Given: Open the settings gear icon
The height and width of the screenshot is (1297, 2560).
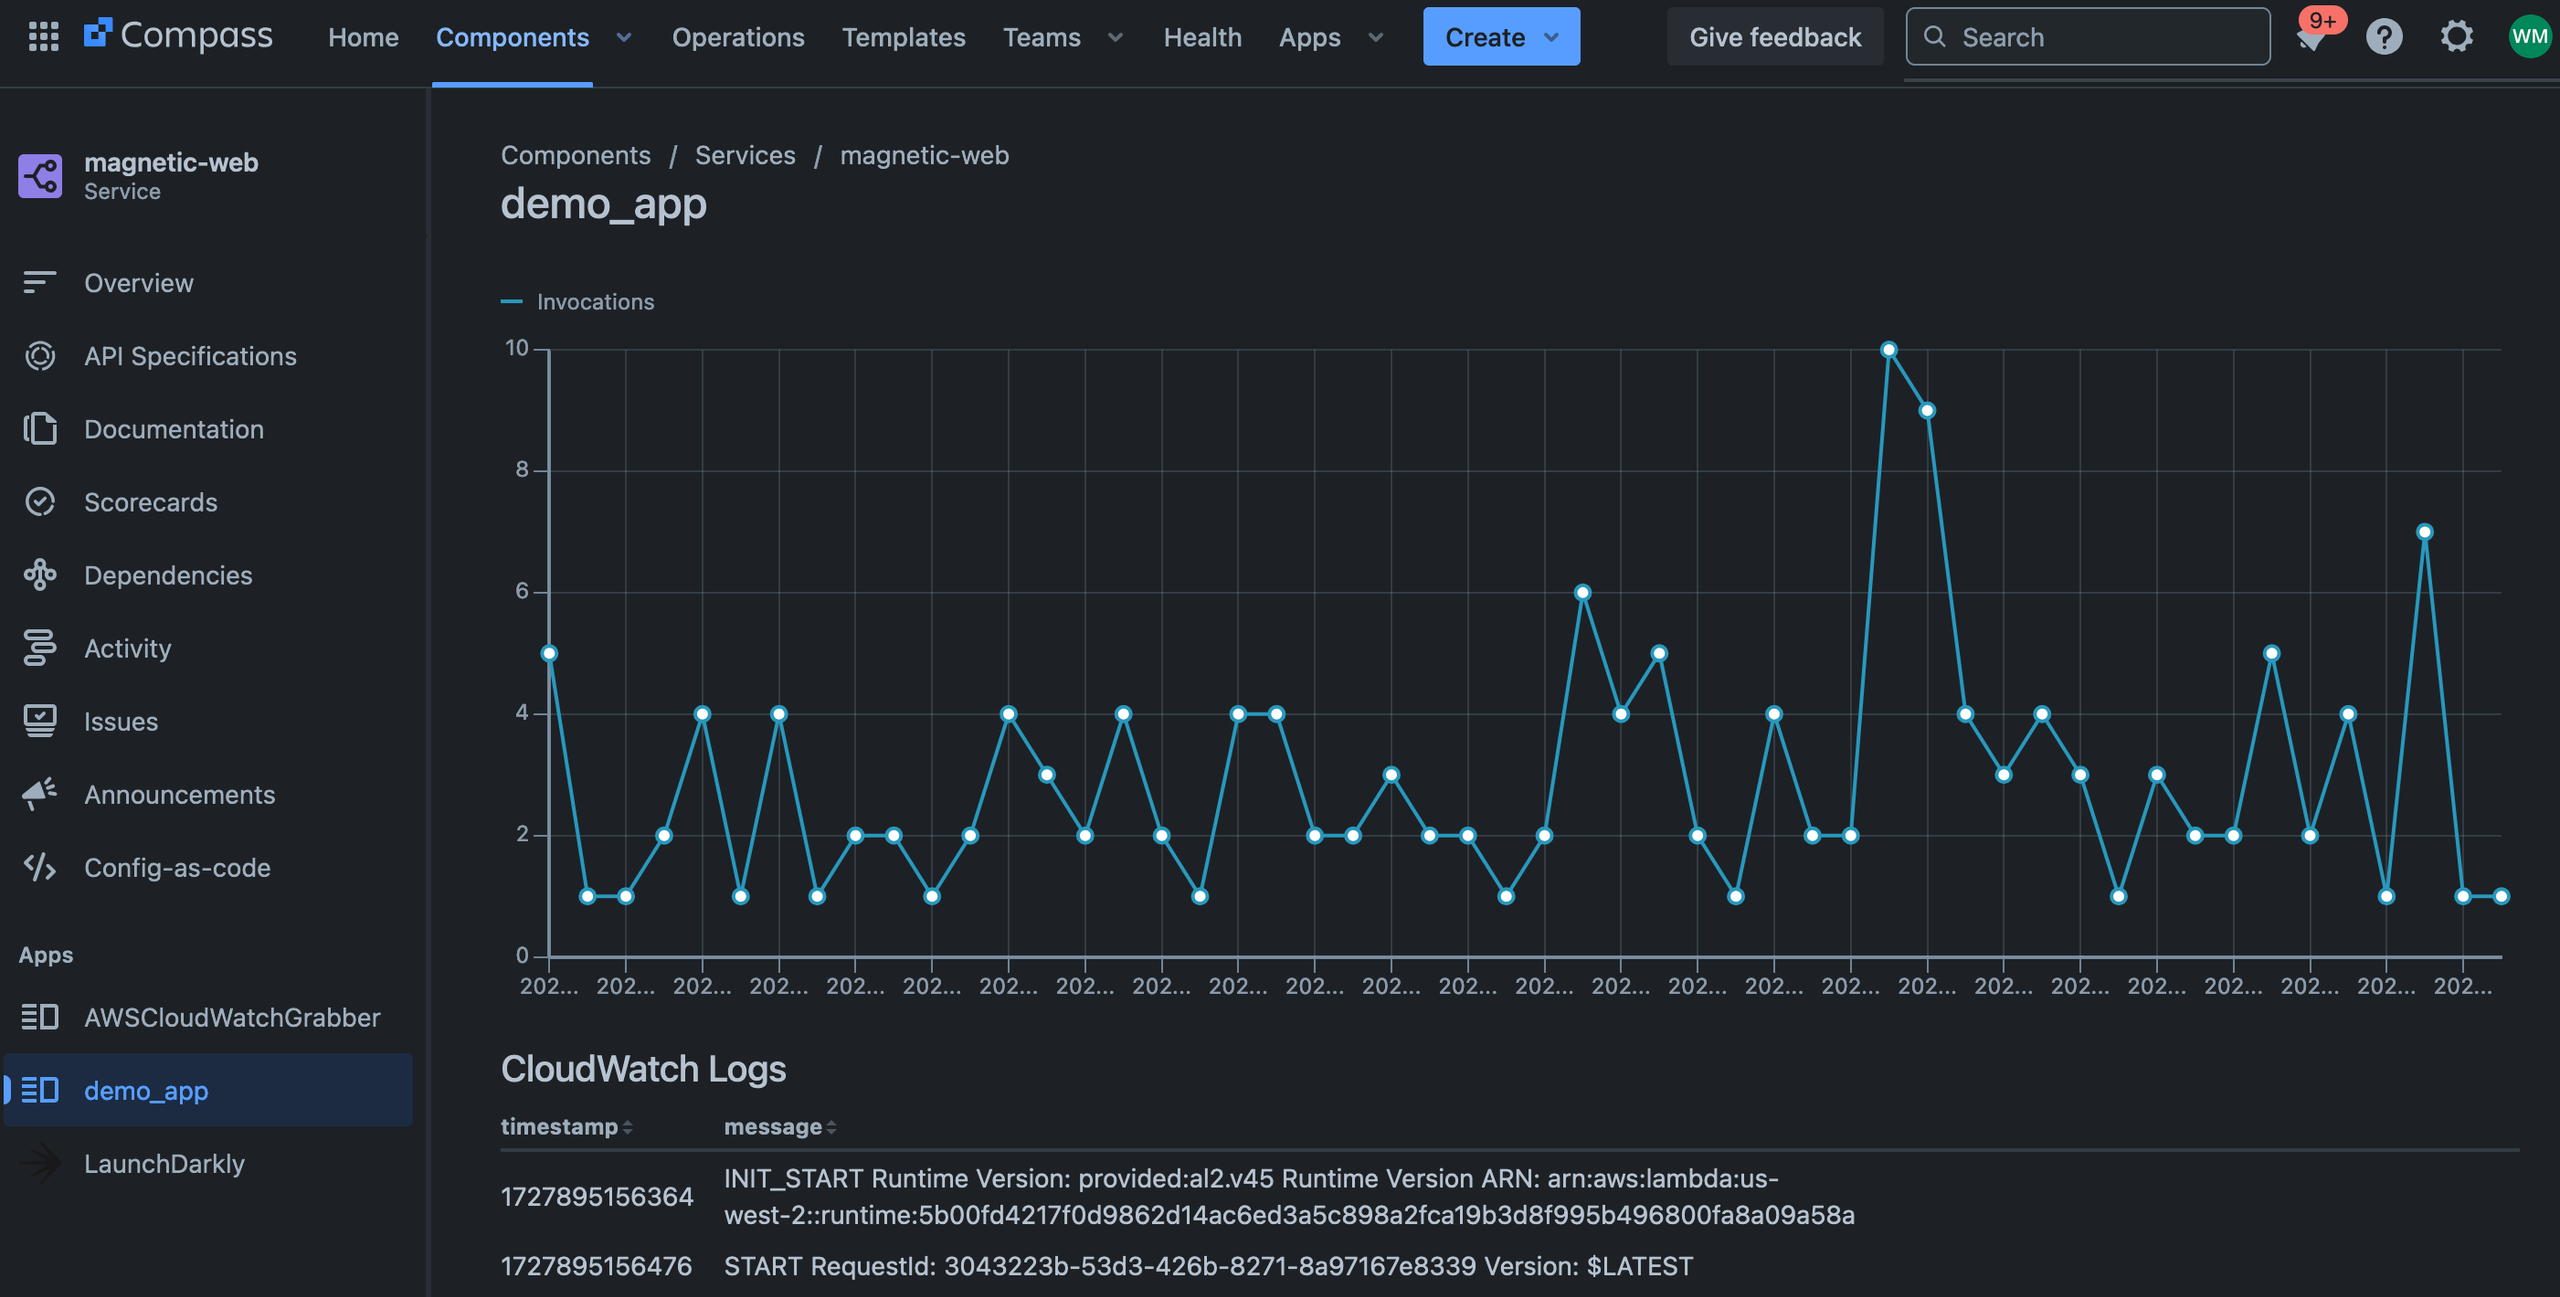Looking at the screenshot, I should click(2456, 37).
